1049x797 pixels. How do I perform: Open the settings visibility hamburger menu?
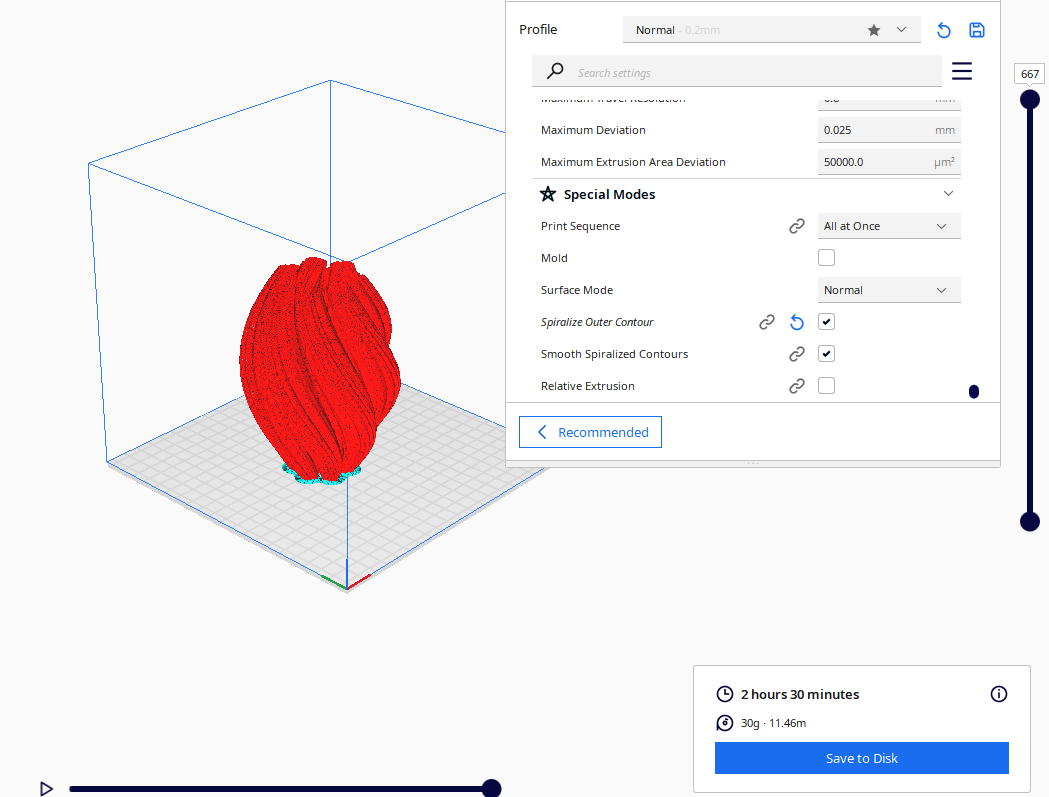point(962,71)
